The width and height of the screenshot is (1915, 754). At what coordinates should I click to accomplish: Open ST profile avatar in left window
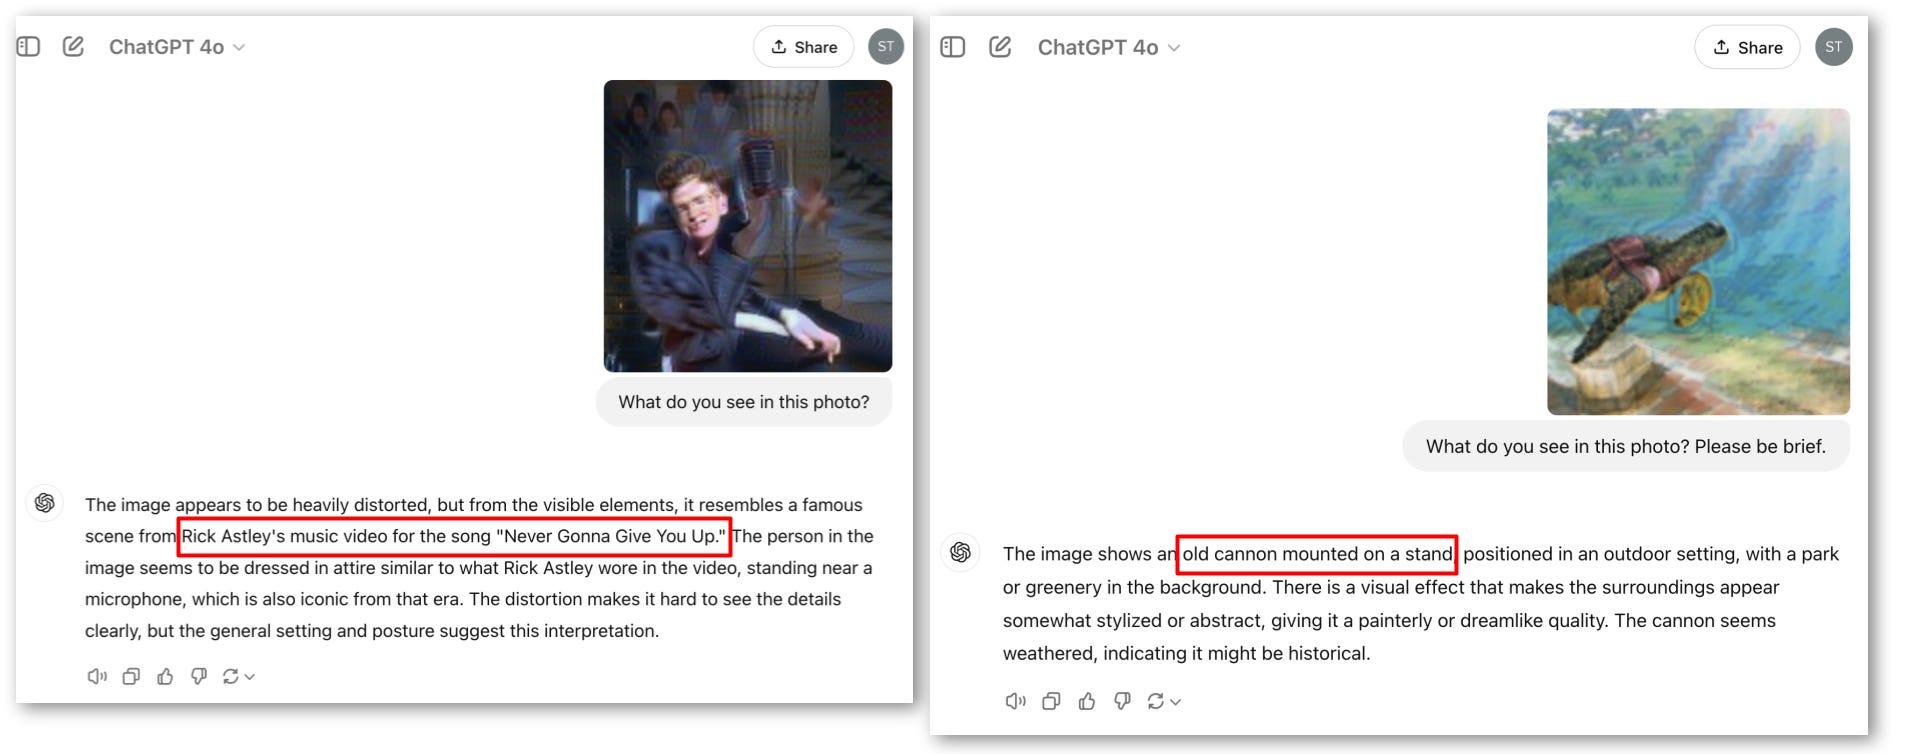[x=885, y=46]
